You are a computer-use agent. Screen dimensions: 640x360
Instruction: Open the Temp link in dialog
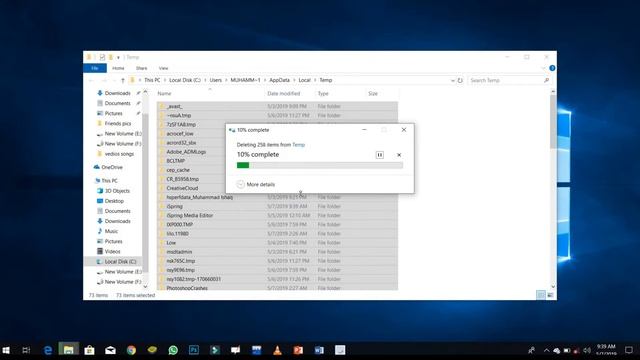pos(298,145)
